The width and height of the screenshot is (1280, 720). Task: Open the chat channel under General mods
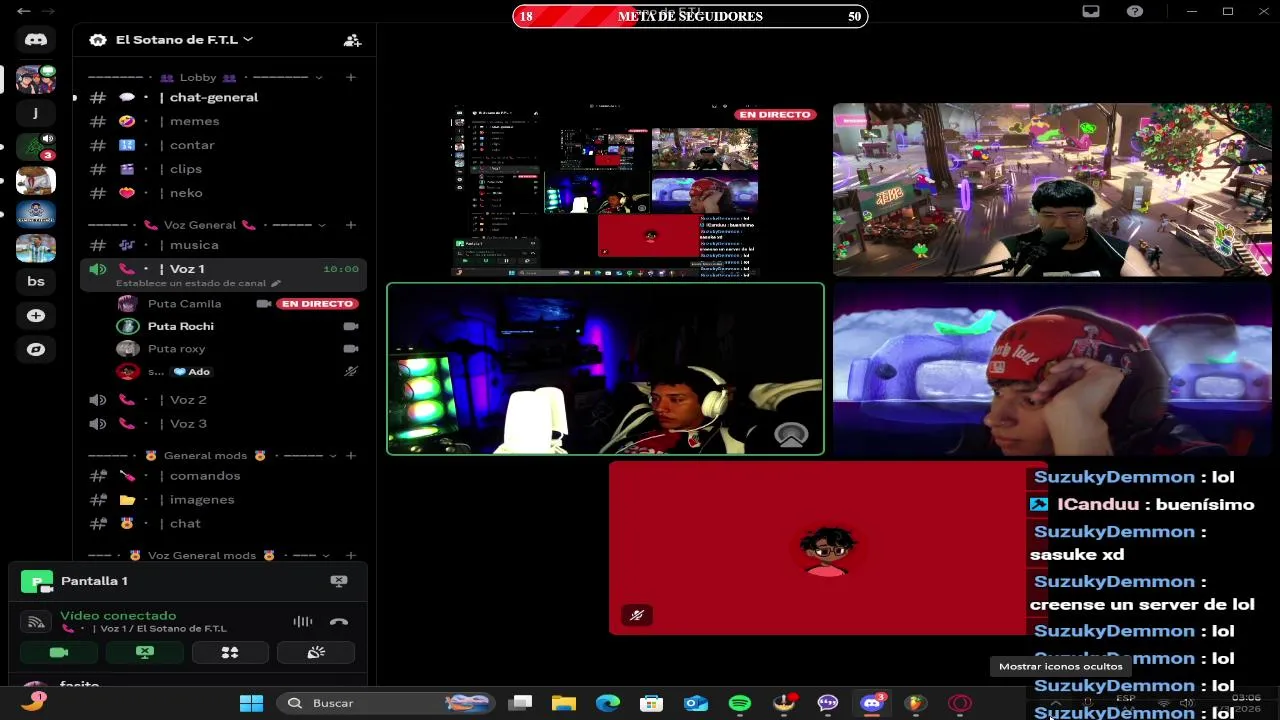click(x=222, y=523)
